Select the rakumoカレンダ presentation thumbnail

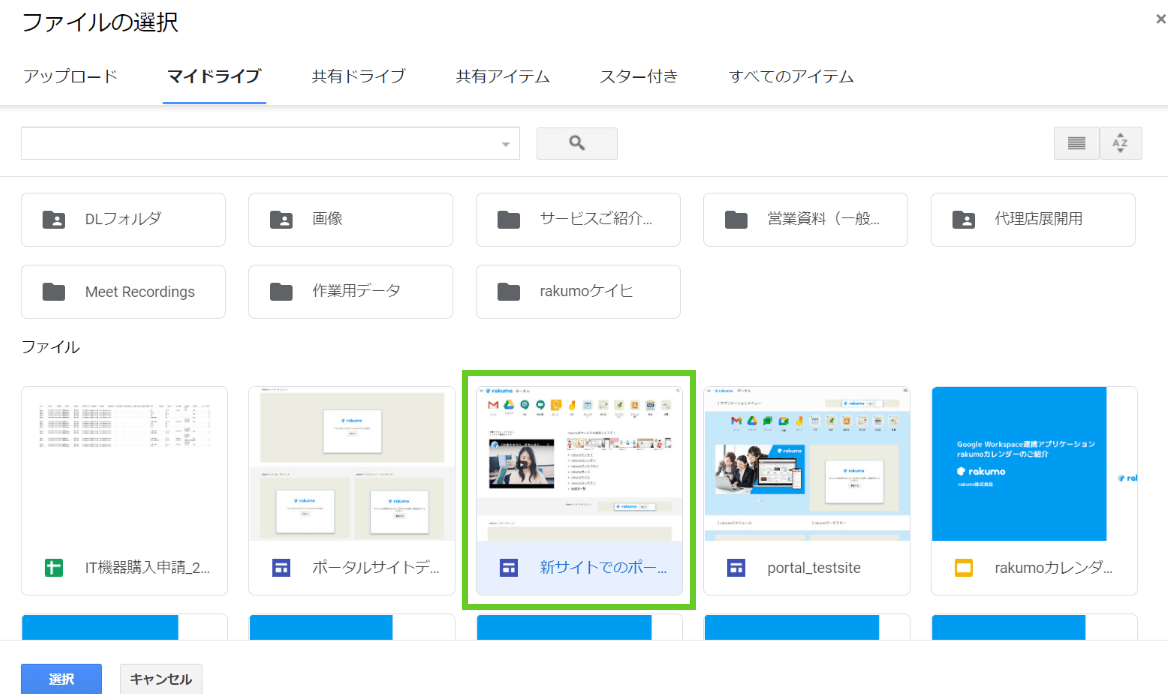[x=1034, y=464]
